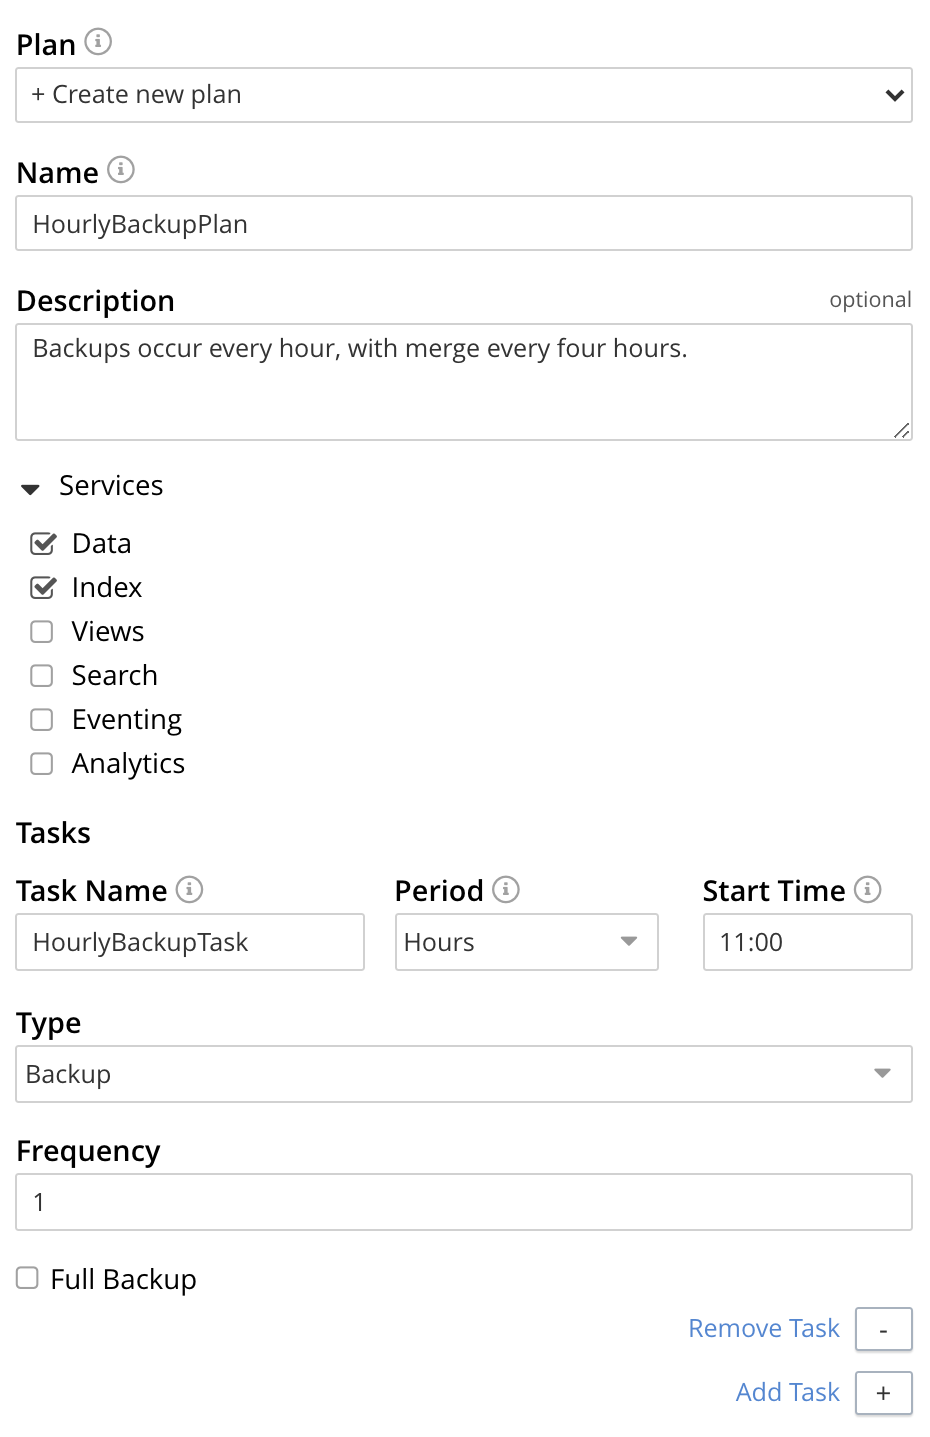Screen dimensions: 930x1437
Task: Uncheck the Index service checkbox
Action: tap(42, 588)
